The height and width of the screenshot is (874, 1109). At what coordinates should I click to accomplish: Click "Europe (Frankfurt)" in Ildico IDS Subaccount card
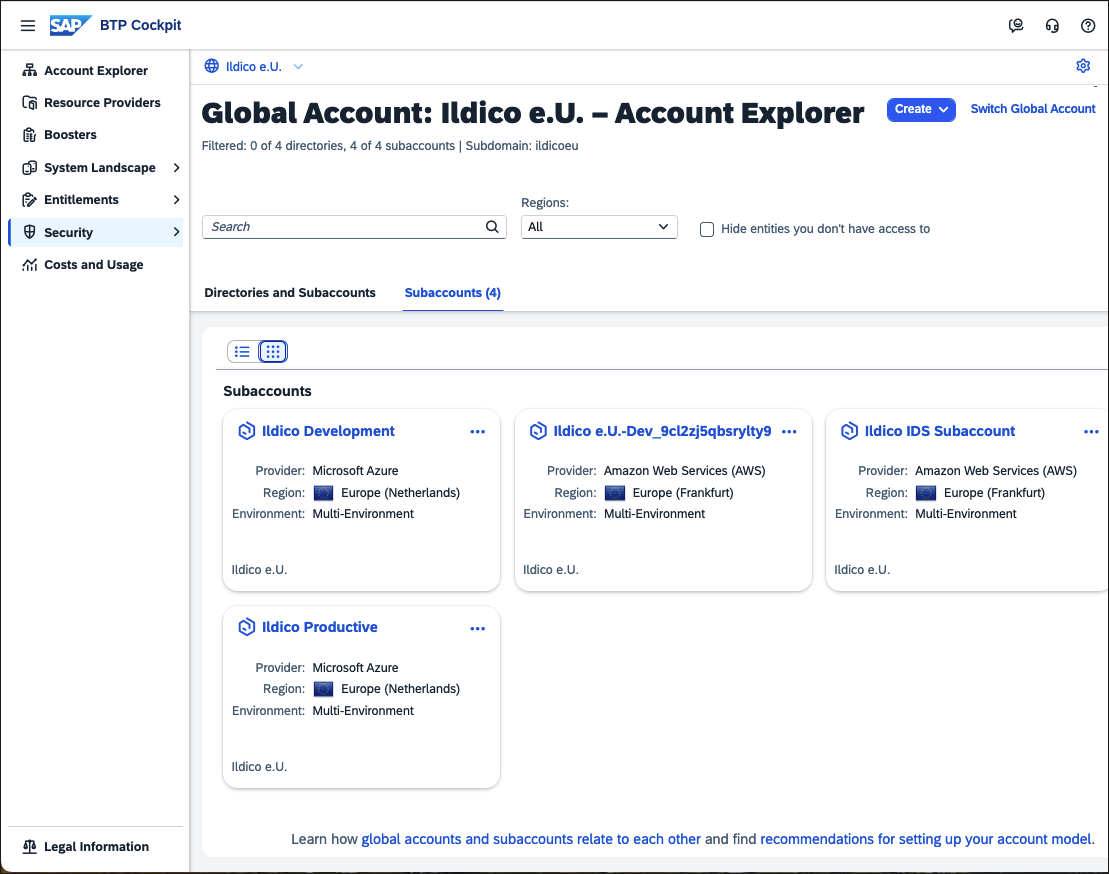[994, 493]
